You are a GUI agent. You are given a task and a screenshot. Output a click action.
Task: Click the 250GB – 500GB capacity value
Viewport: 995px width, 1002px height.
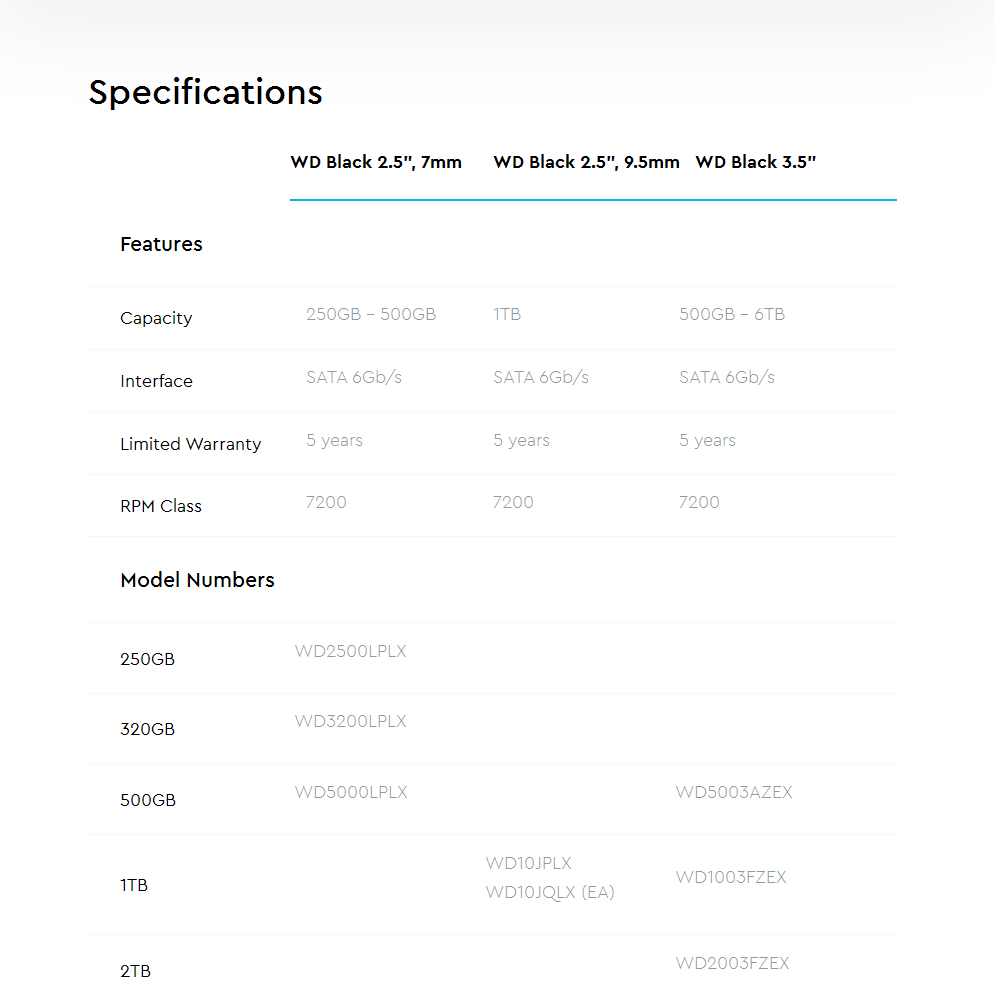[371, 314]
